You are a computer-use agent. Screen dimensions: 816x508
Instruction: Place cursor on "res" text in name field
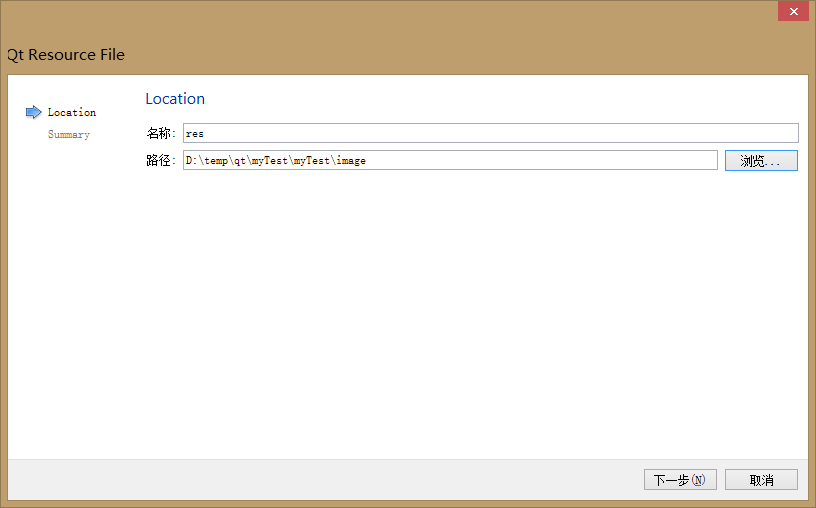coord(195,133)
